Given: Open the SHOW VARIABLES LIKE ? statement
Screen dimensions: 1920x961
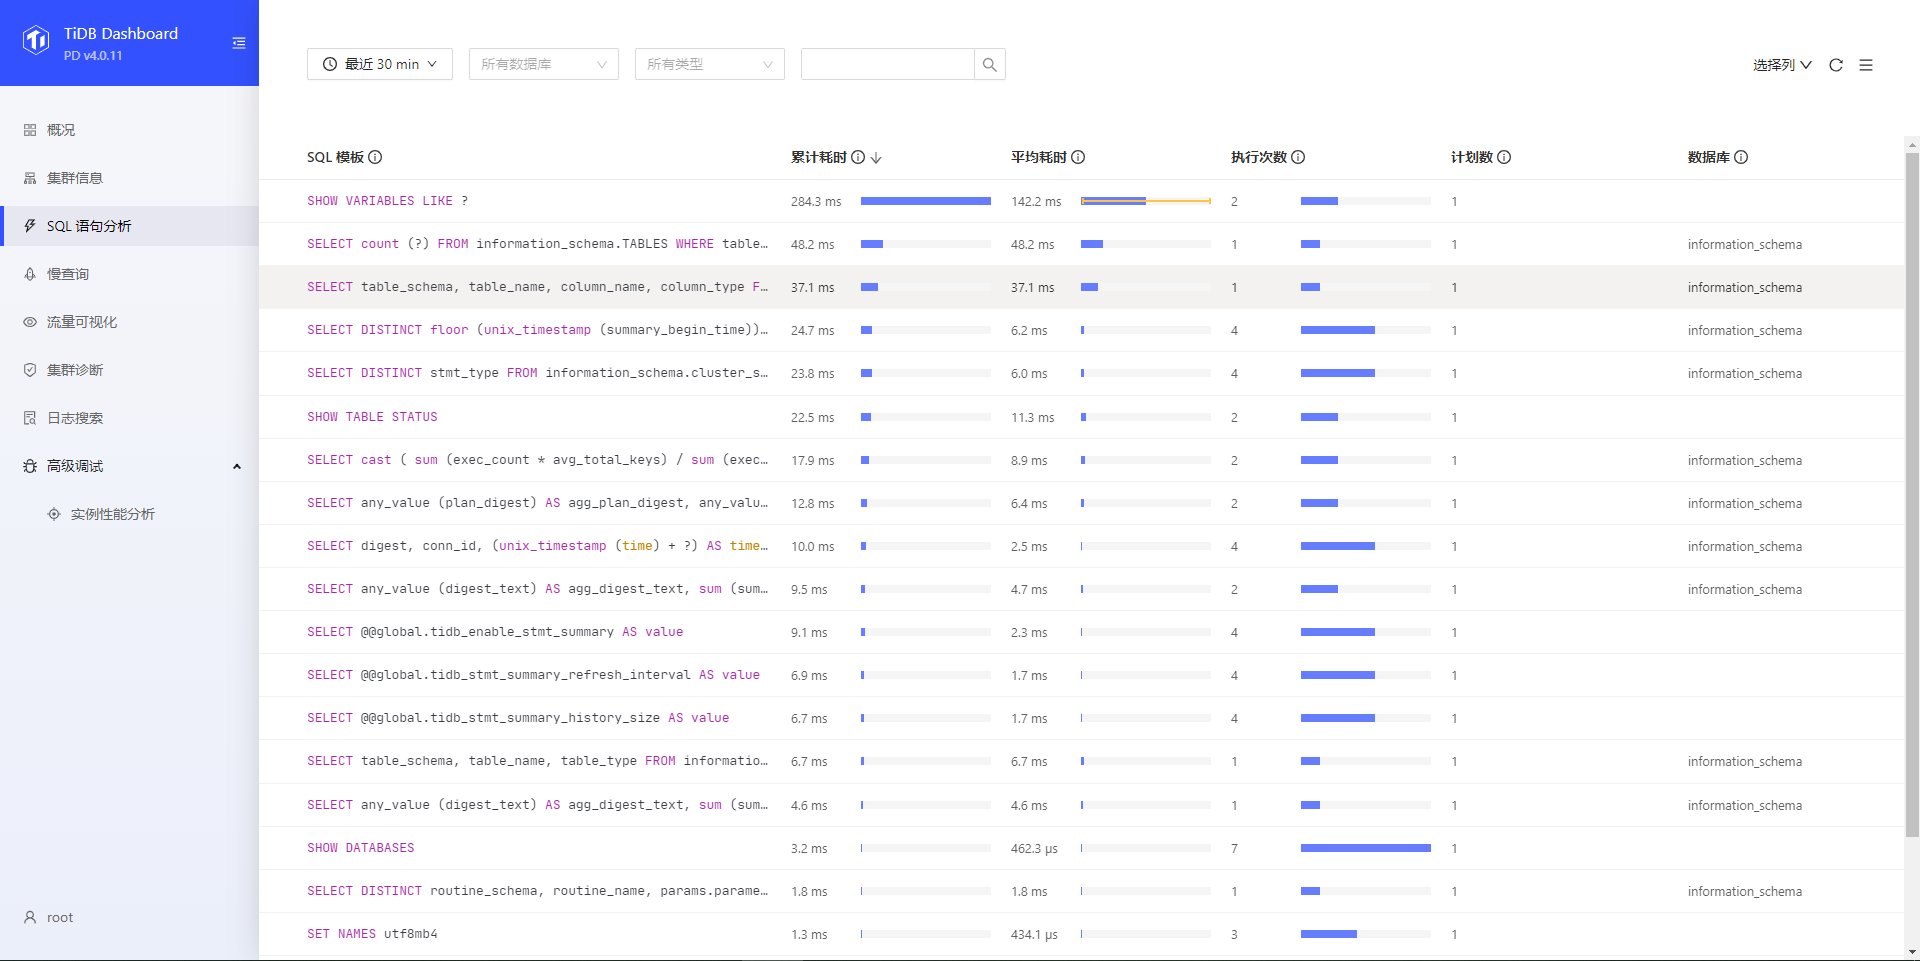Looking at the screenshot, I should tap(388, 201).
